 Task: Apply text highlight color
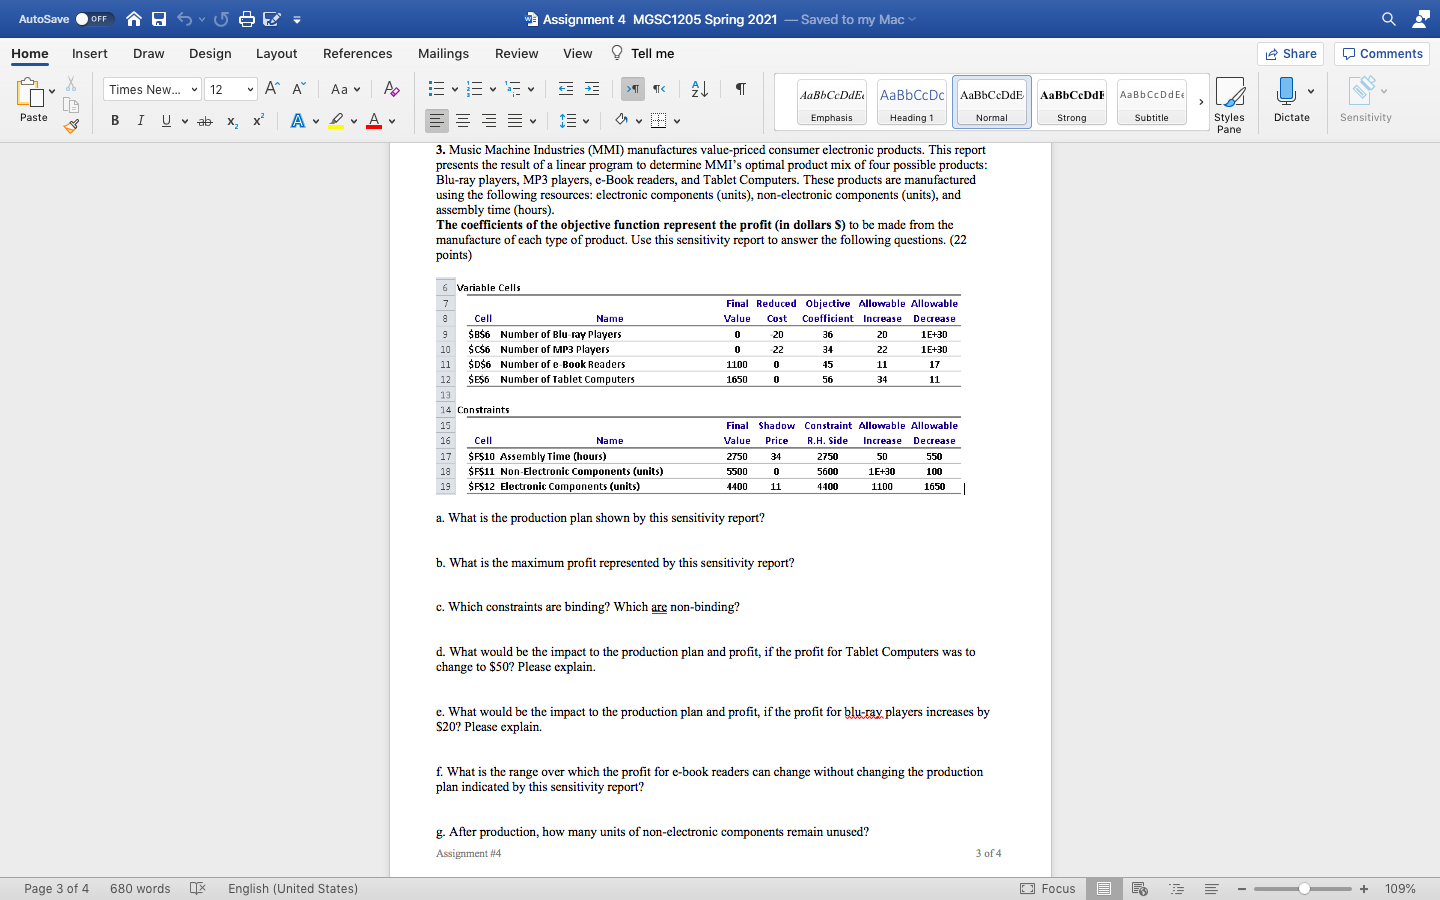point(337,121)
